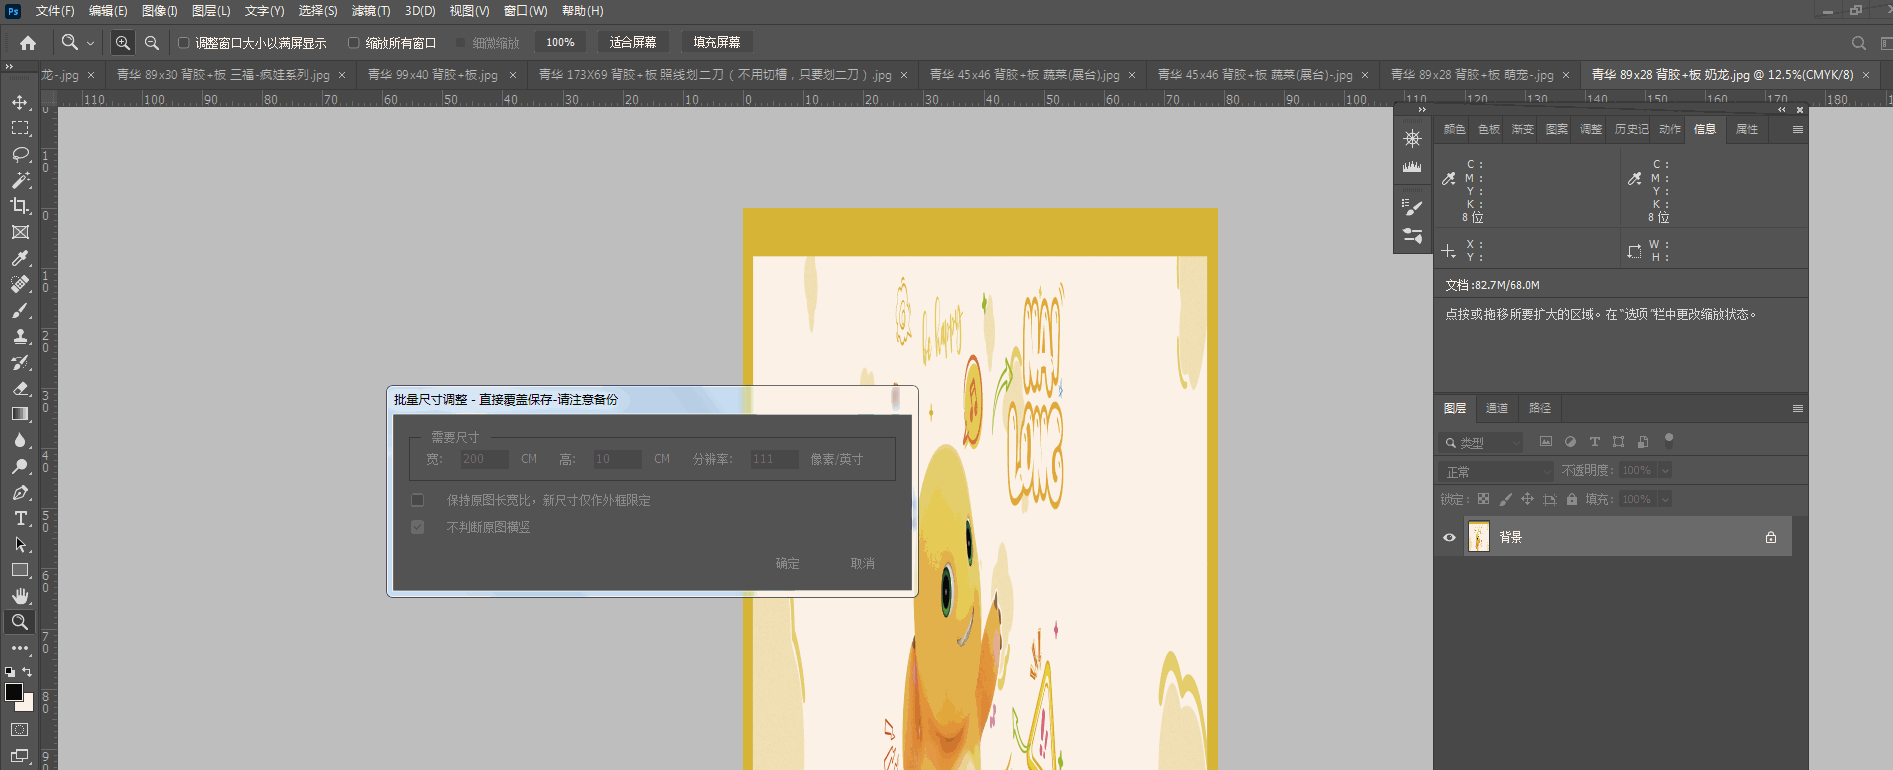Viewport: 1893px width, 770px height.
Task: Select the Blur tool
Action: tap(20, 440)
